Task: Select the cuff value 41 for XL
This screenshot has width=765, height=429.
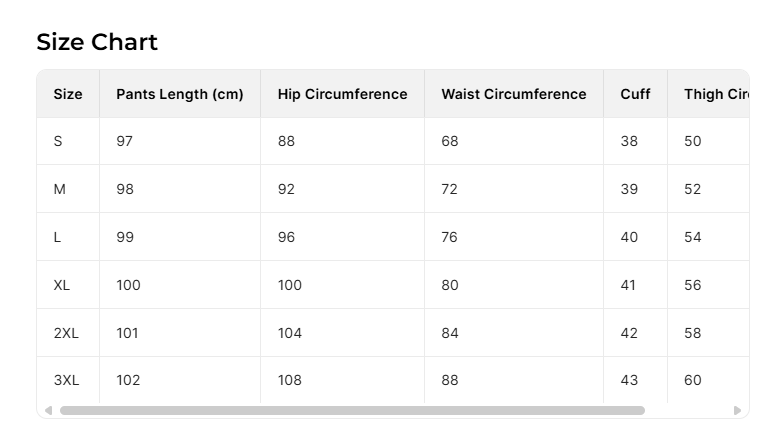Action: (628, 285)
